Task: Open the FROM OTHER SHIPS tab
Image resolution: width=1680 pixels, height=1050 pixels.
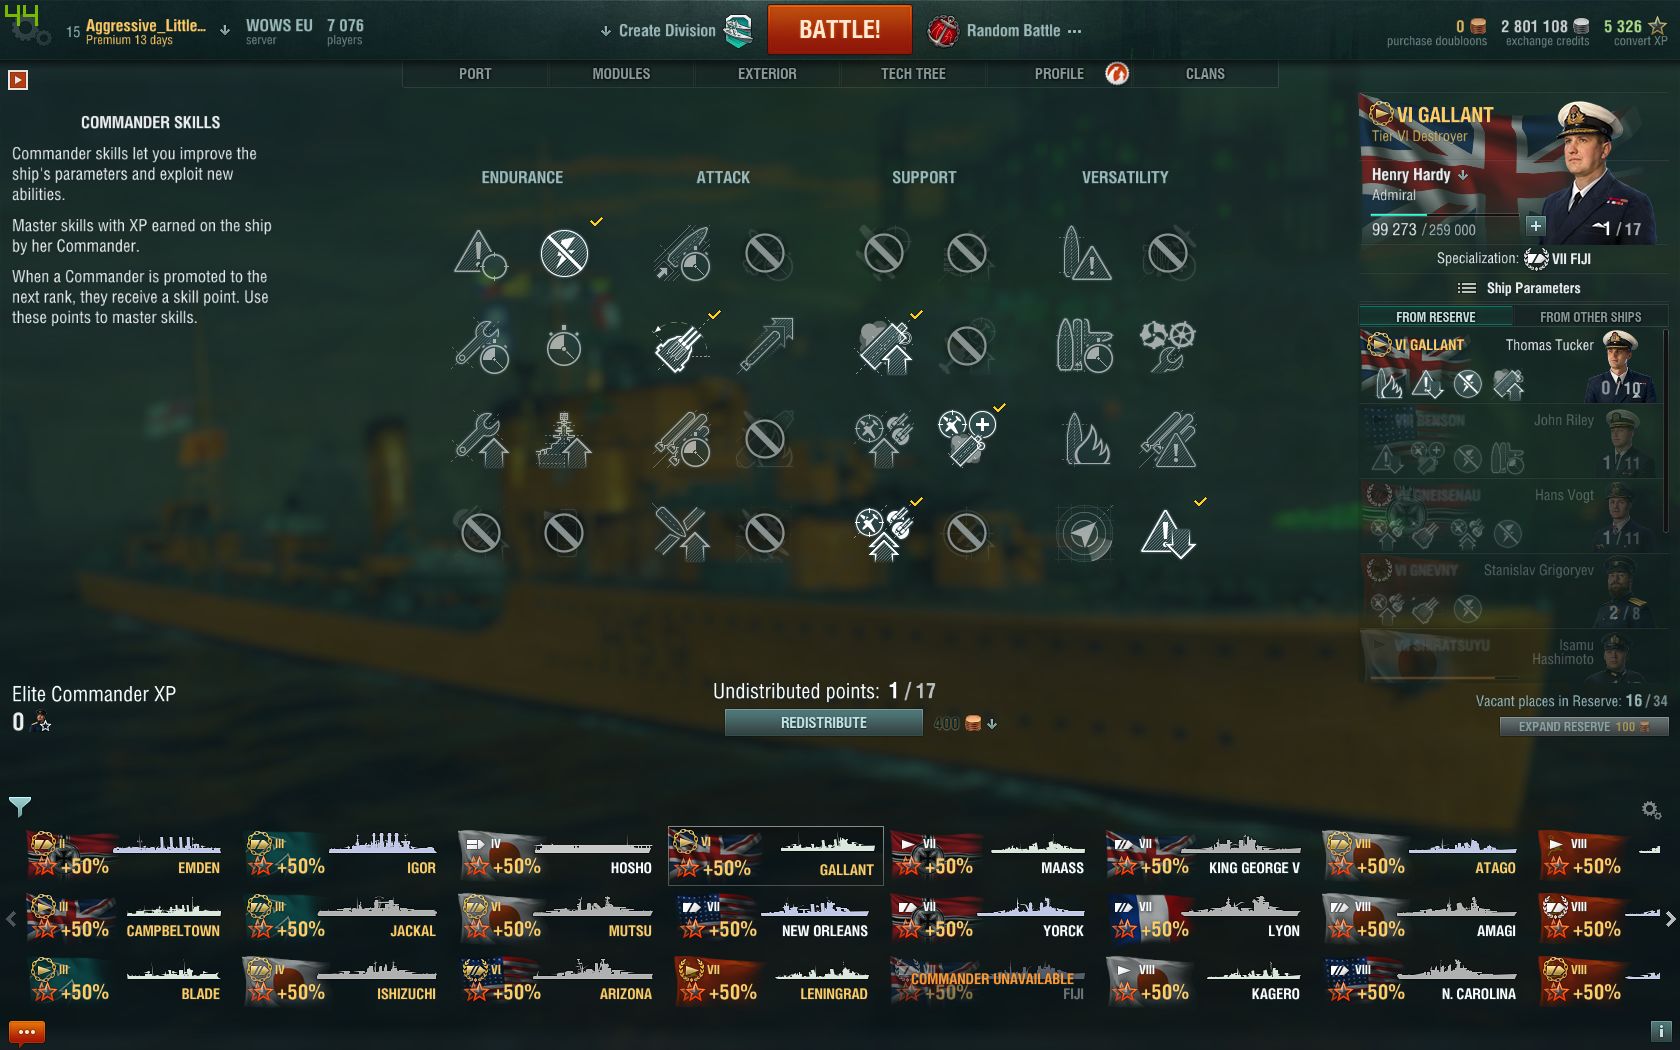Action: (x=1590, y=317)
